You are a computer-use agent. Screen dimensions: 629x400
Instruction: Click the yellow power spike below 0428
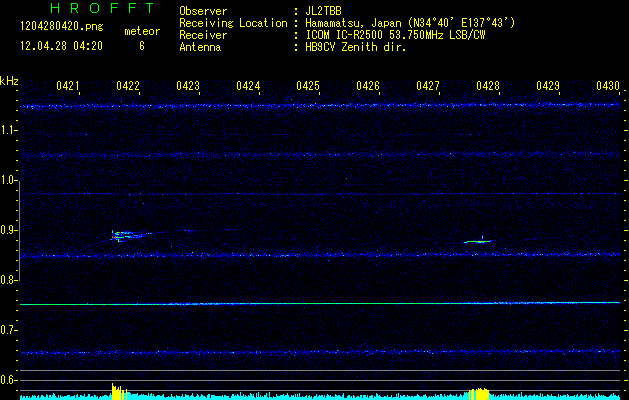coord(480,393)
